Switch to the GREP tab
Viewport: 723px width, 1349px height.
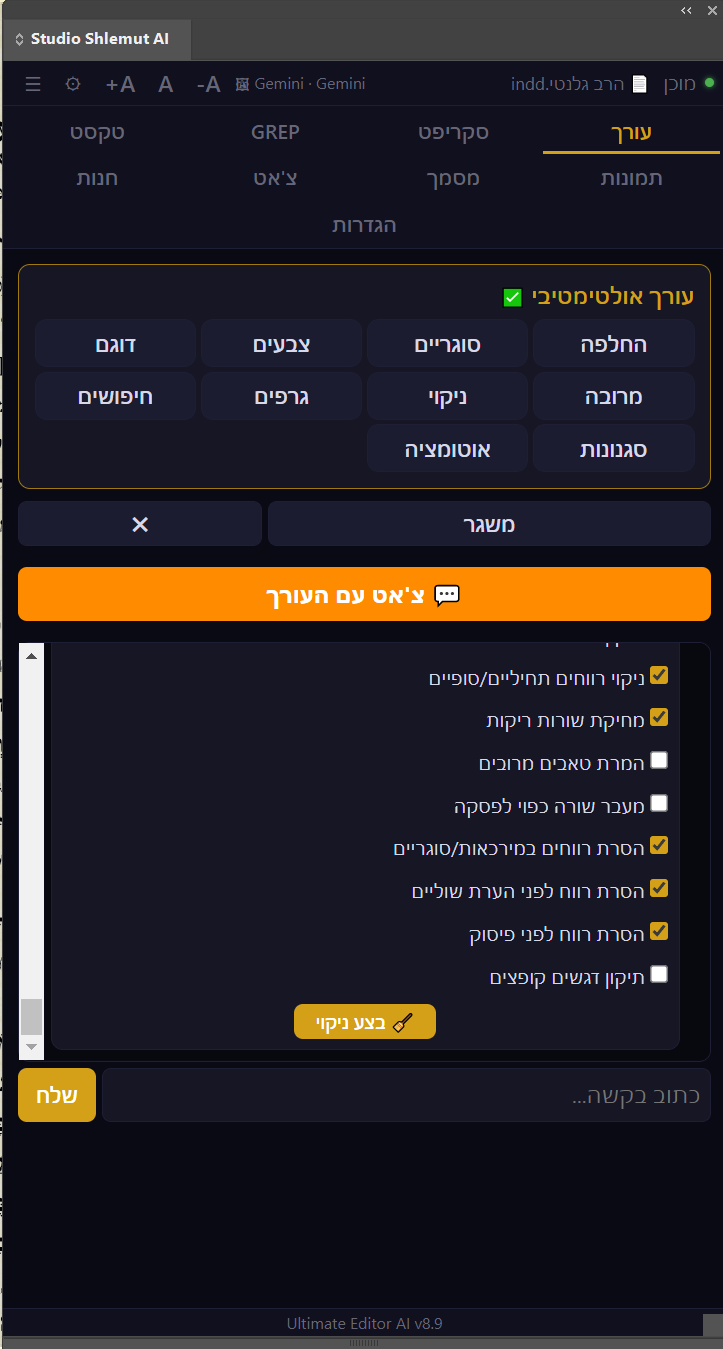pos(275,131)
